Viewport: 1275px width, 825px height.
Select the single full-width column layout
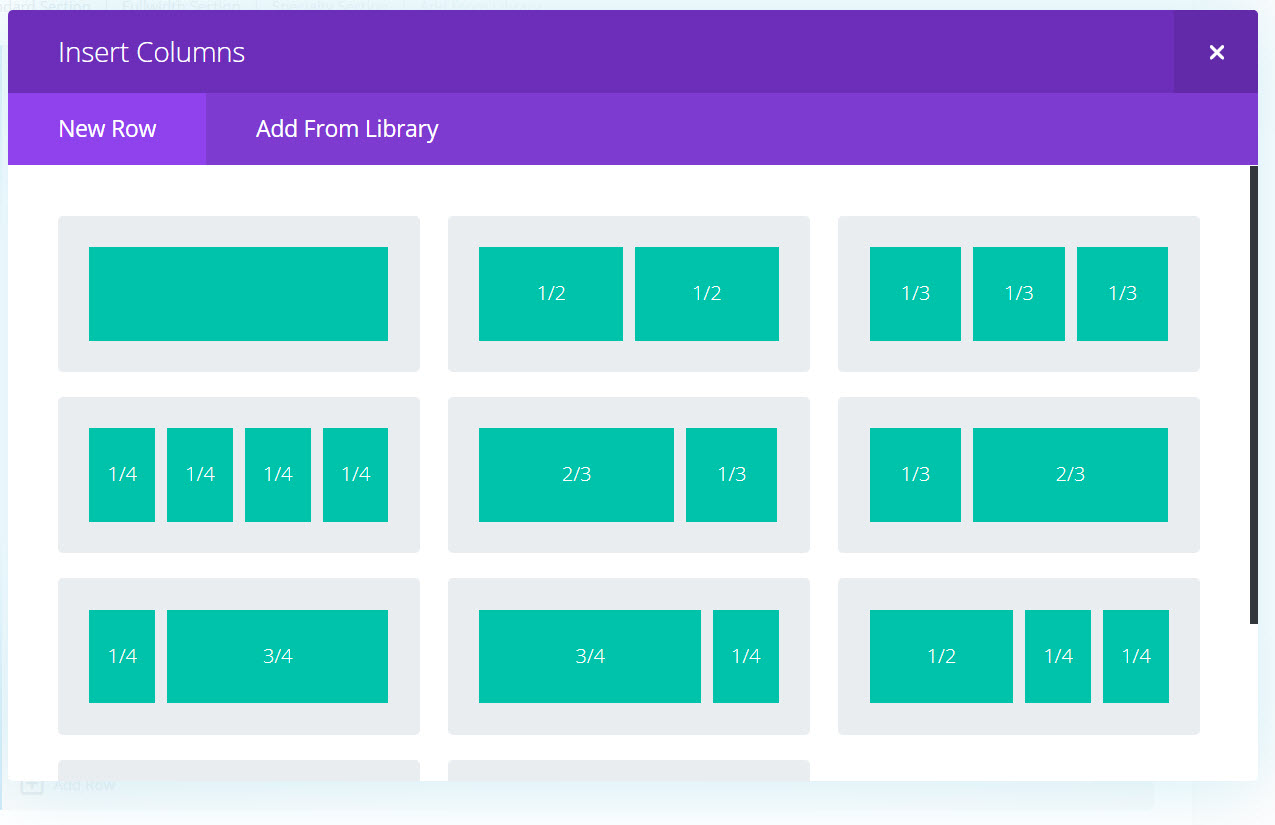(239, 294)
